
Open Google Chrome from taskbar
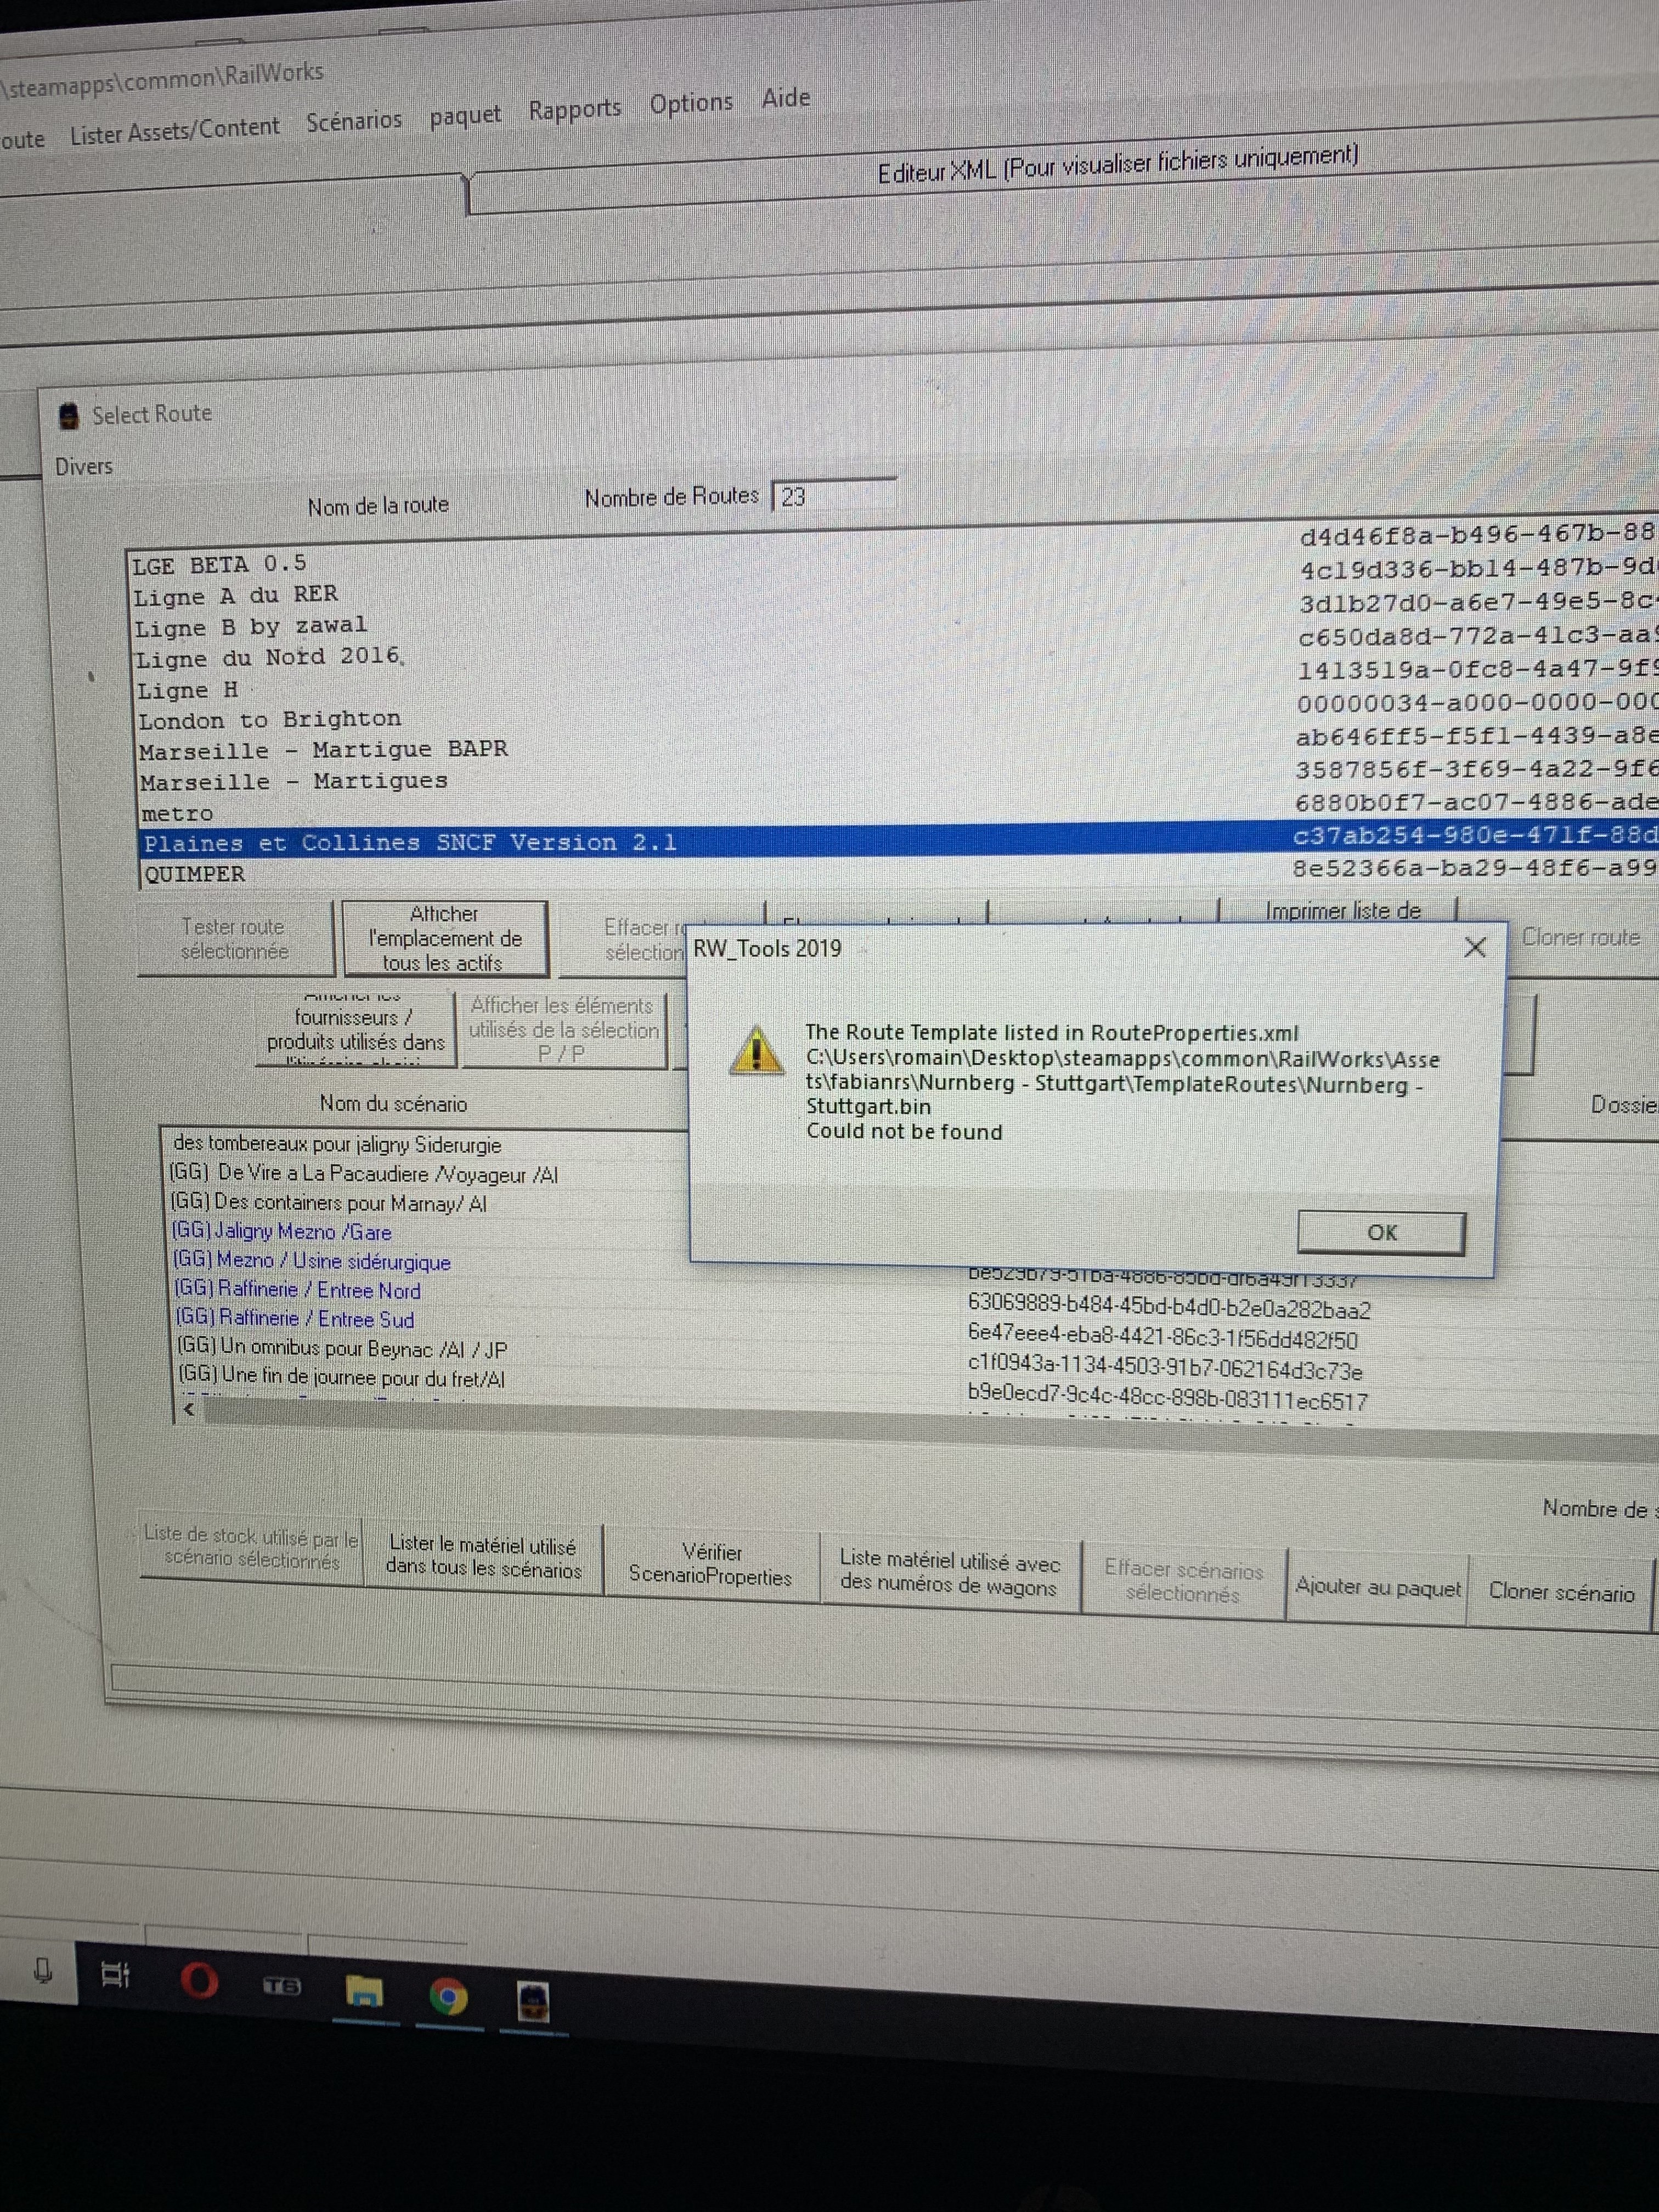tap(448, 1997)
